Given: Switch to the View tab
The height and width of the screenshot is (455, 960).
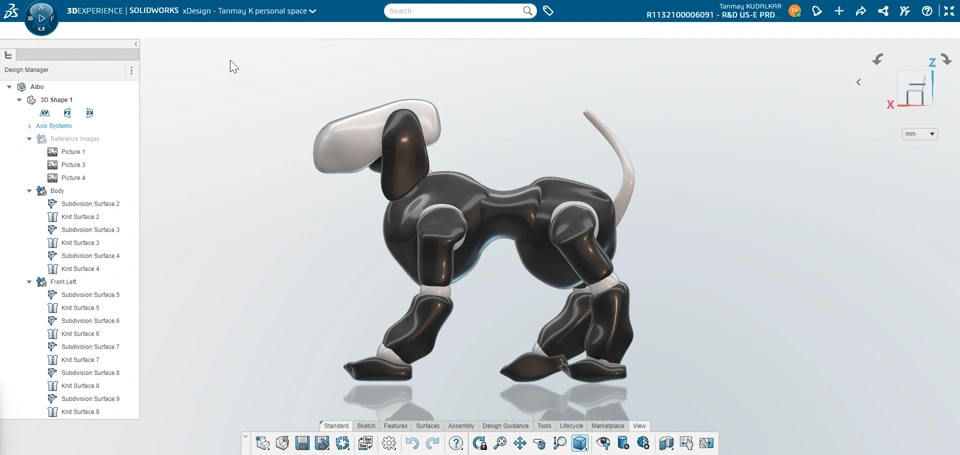Looking at the screenshot, I should (x=639, y=426).
